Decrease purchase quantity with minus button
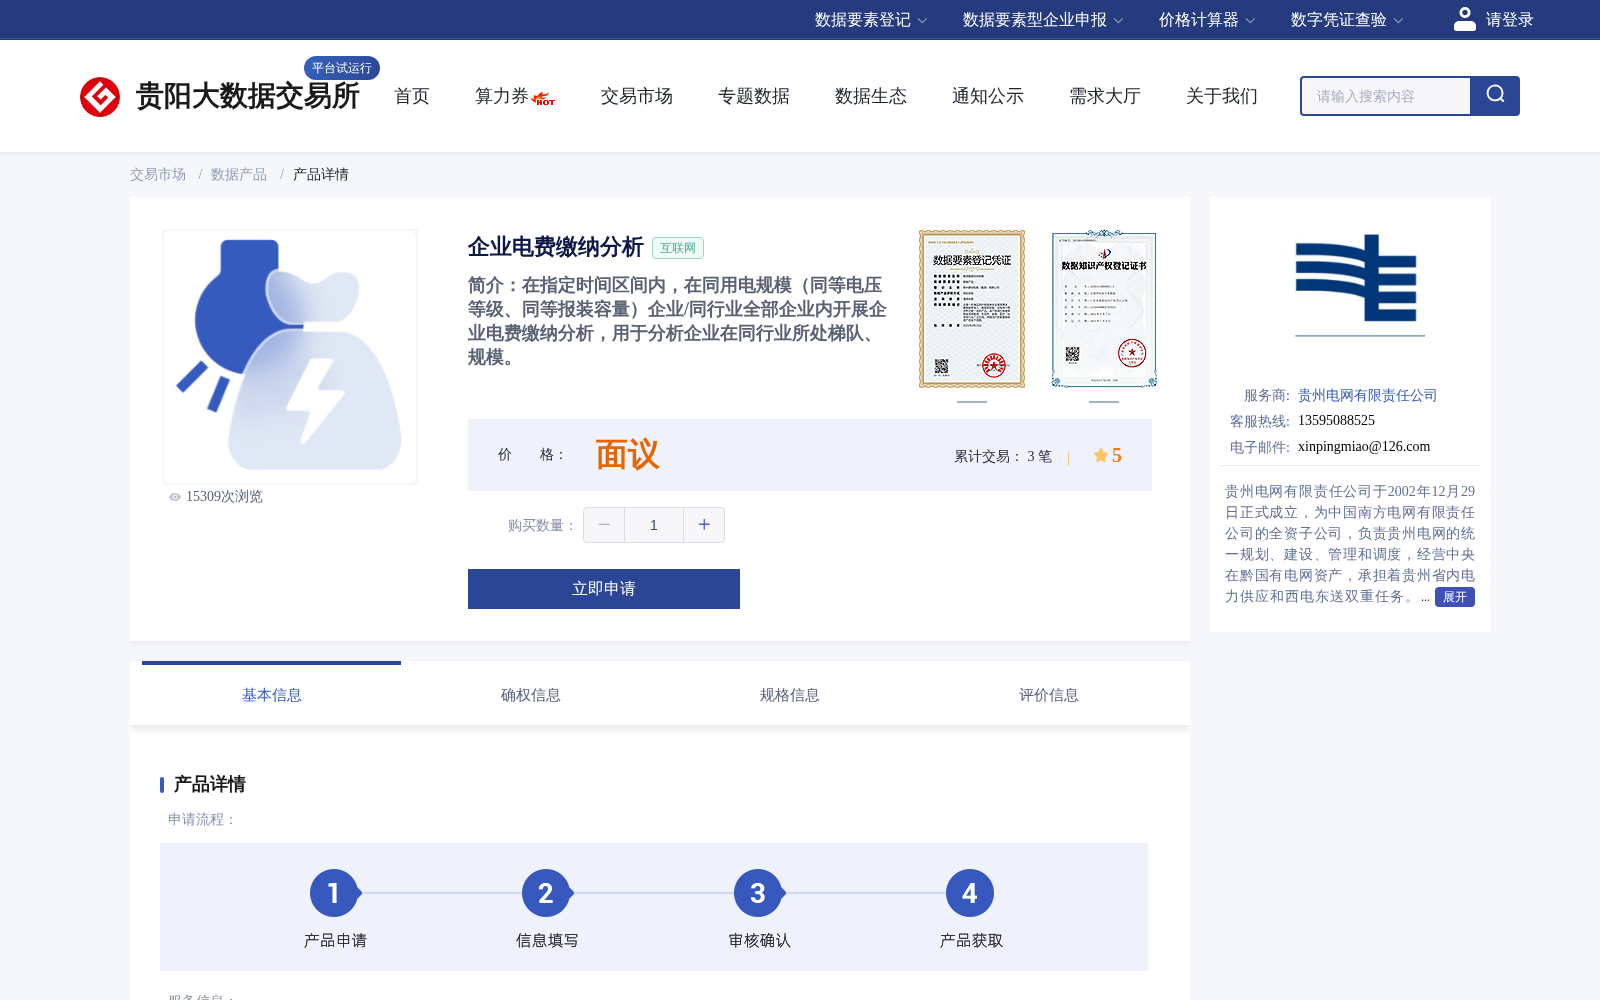Image resolution: width=1600 pixels, height=1000 pixels. (x=604, y=525)
